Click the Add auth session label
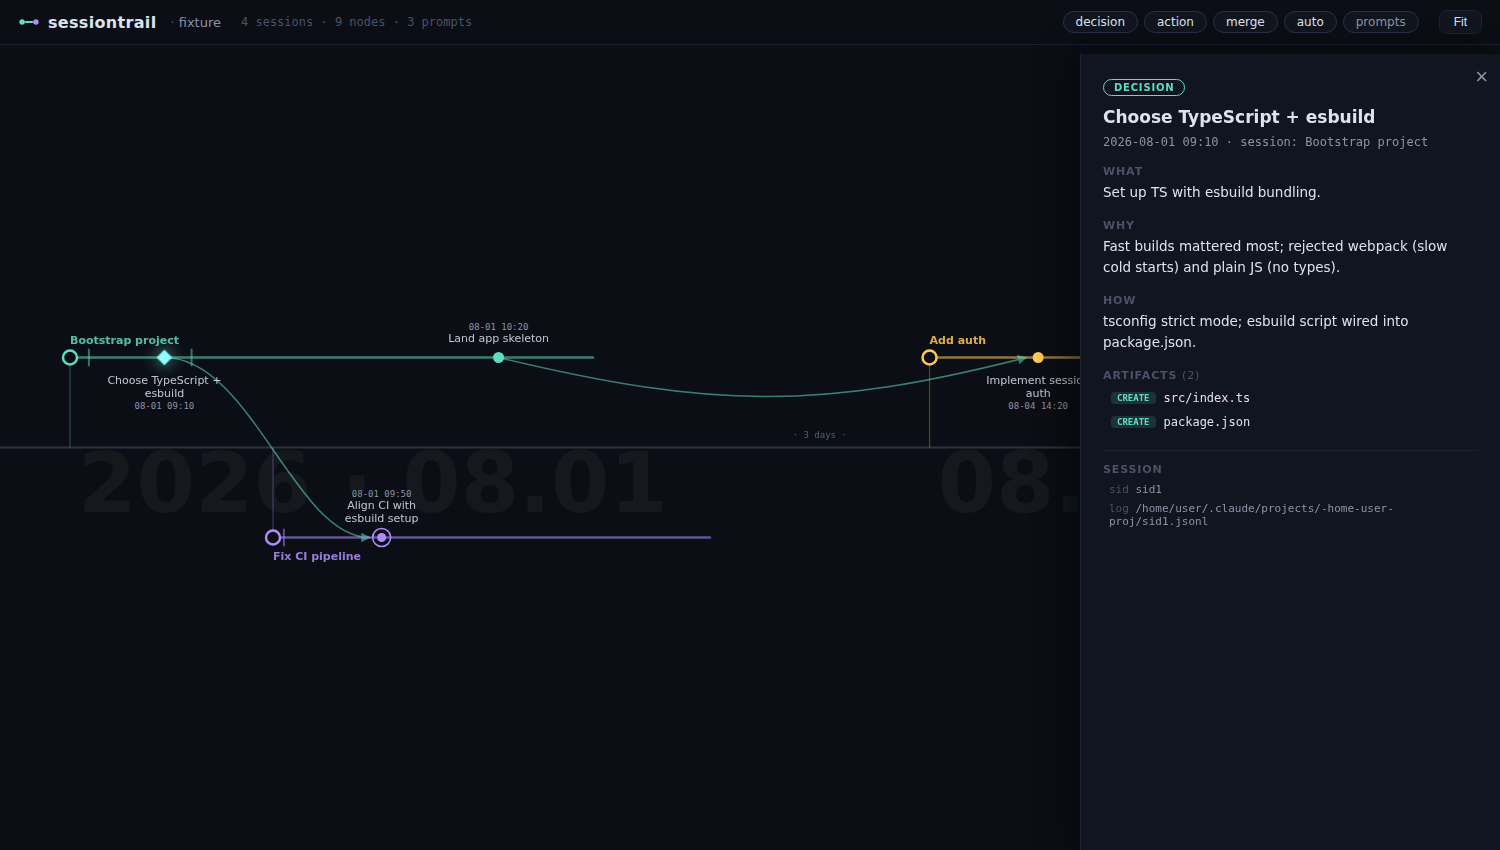The height and width of the screenshot is (850, 1500). click(957, 340)
